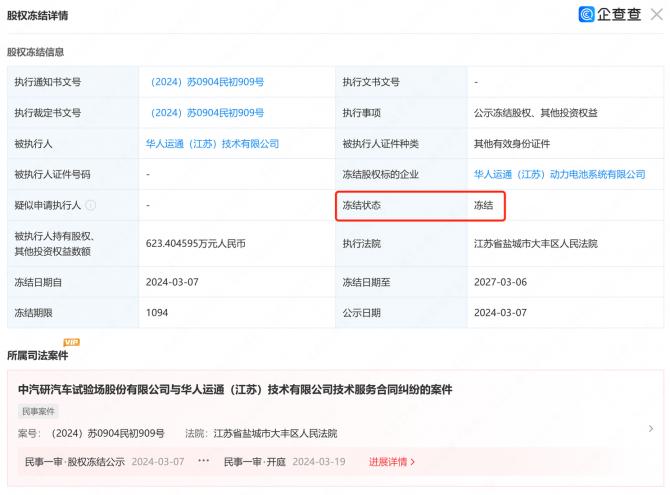Image resolution: width=670 pixels, height=495 pixels.
Task: Open the 中汽研汽车试验场 technical service dispute case title
Action: coord(235,389)
